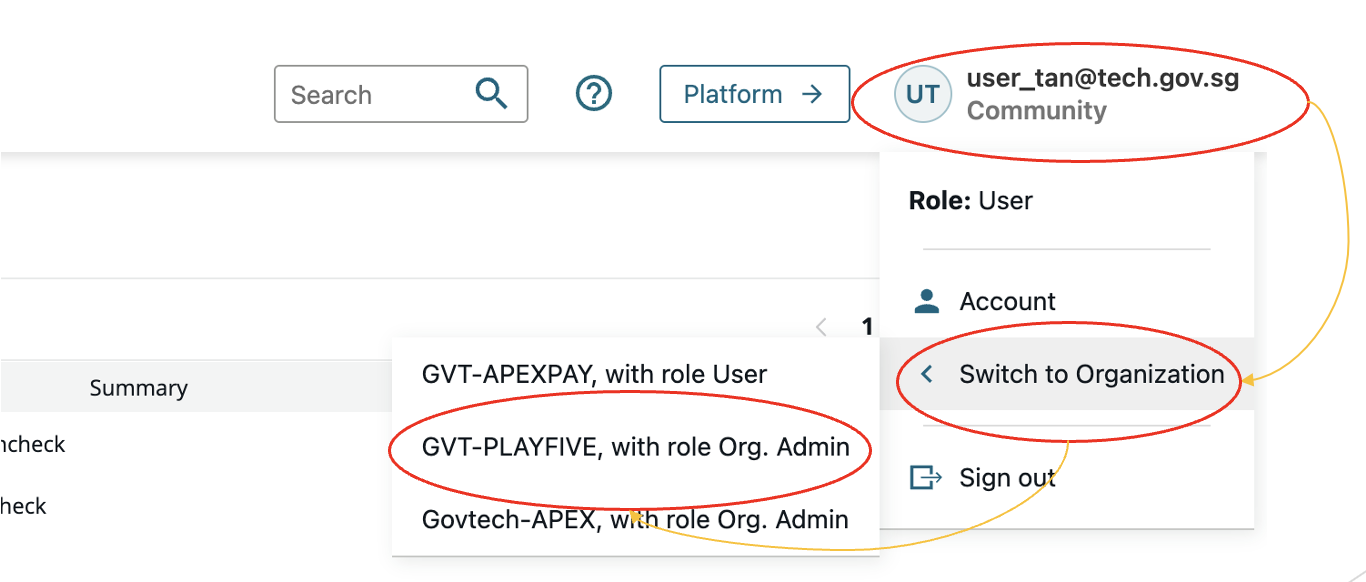Select the Account person icon
Screen dimensions: 1366x582
(927, 300)
